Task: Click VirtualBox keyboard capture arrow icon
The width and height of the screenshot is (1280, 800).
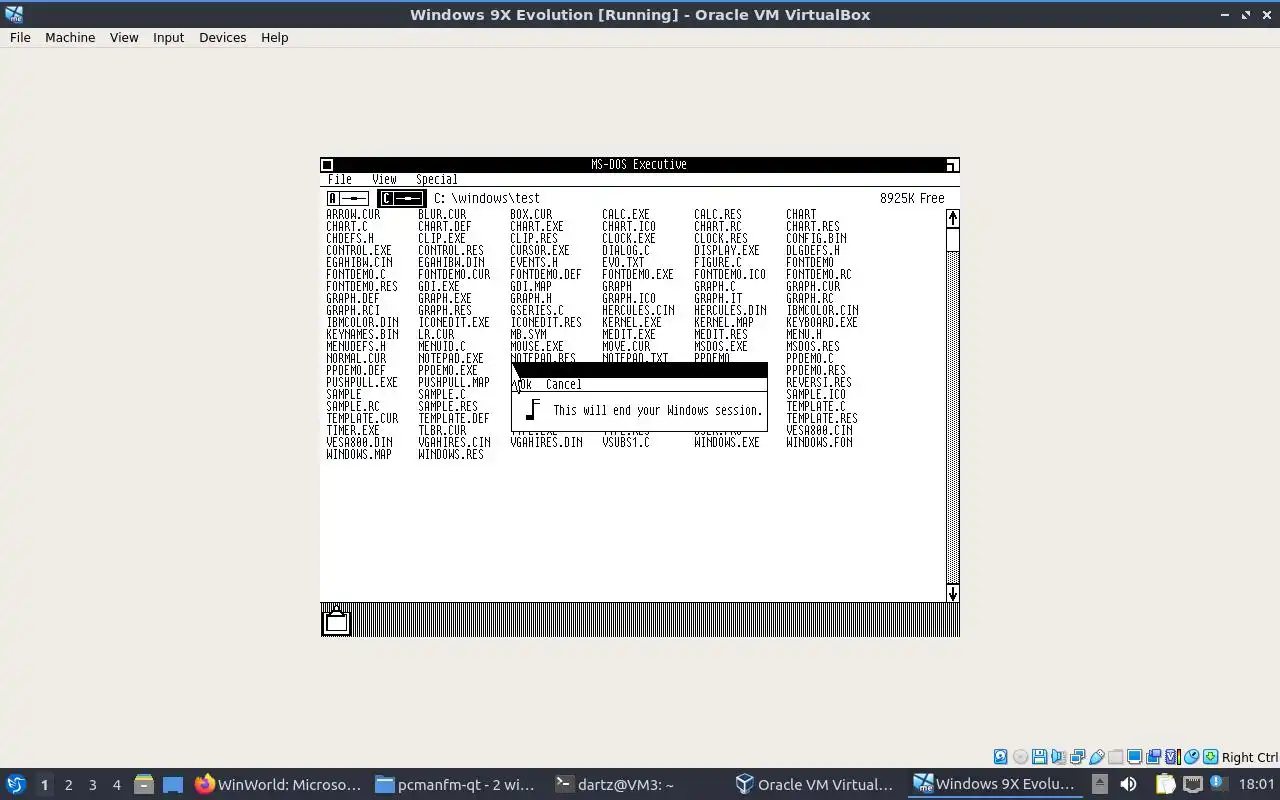Action: [x=1210, y=757]
